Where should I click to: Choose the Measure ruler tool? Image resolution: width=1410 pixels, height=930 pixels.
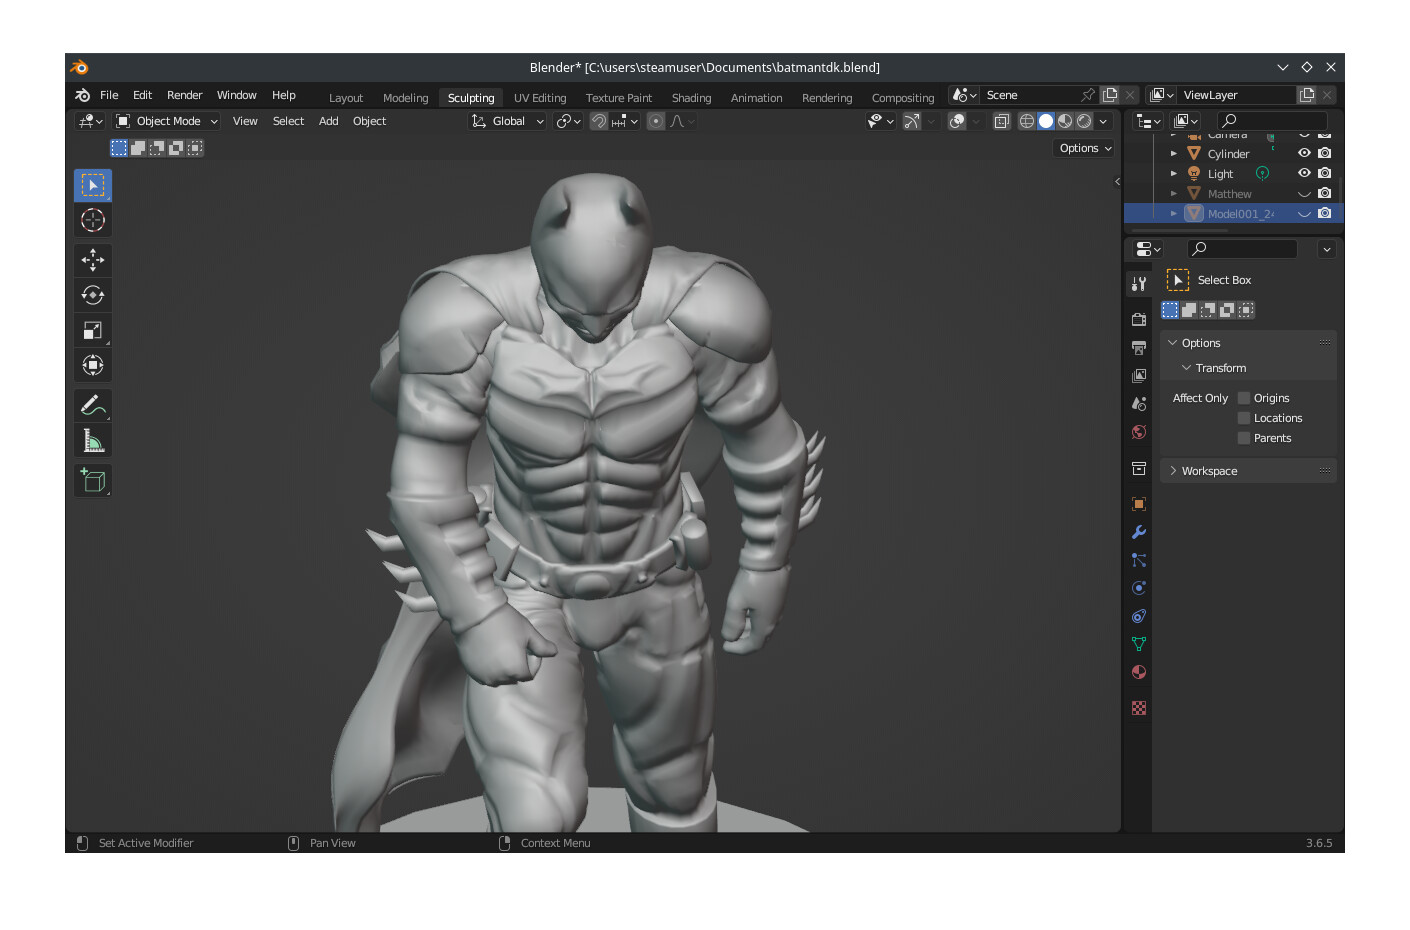93,440
